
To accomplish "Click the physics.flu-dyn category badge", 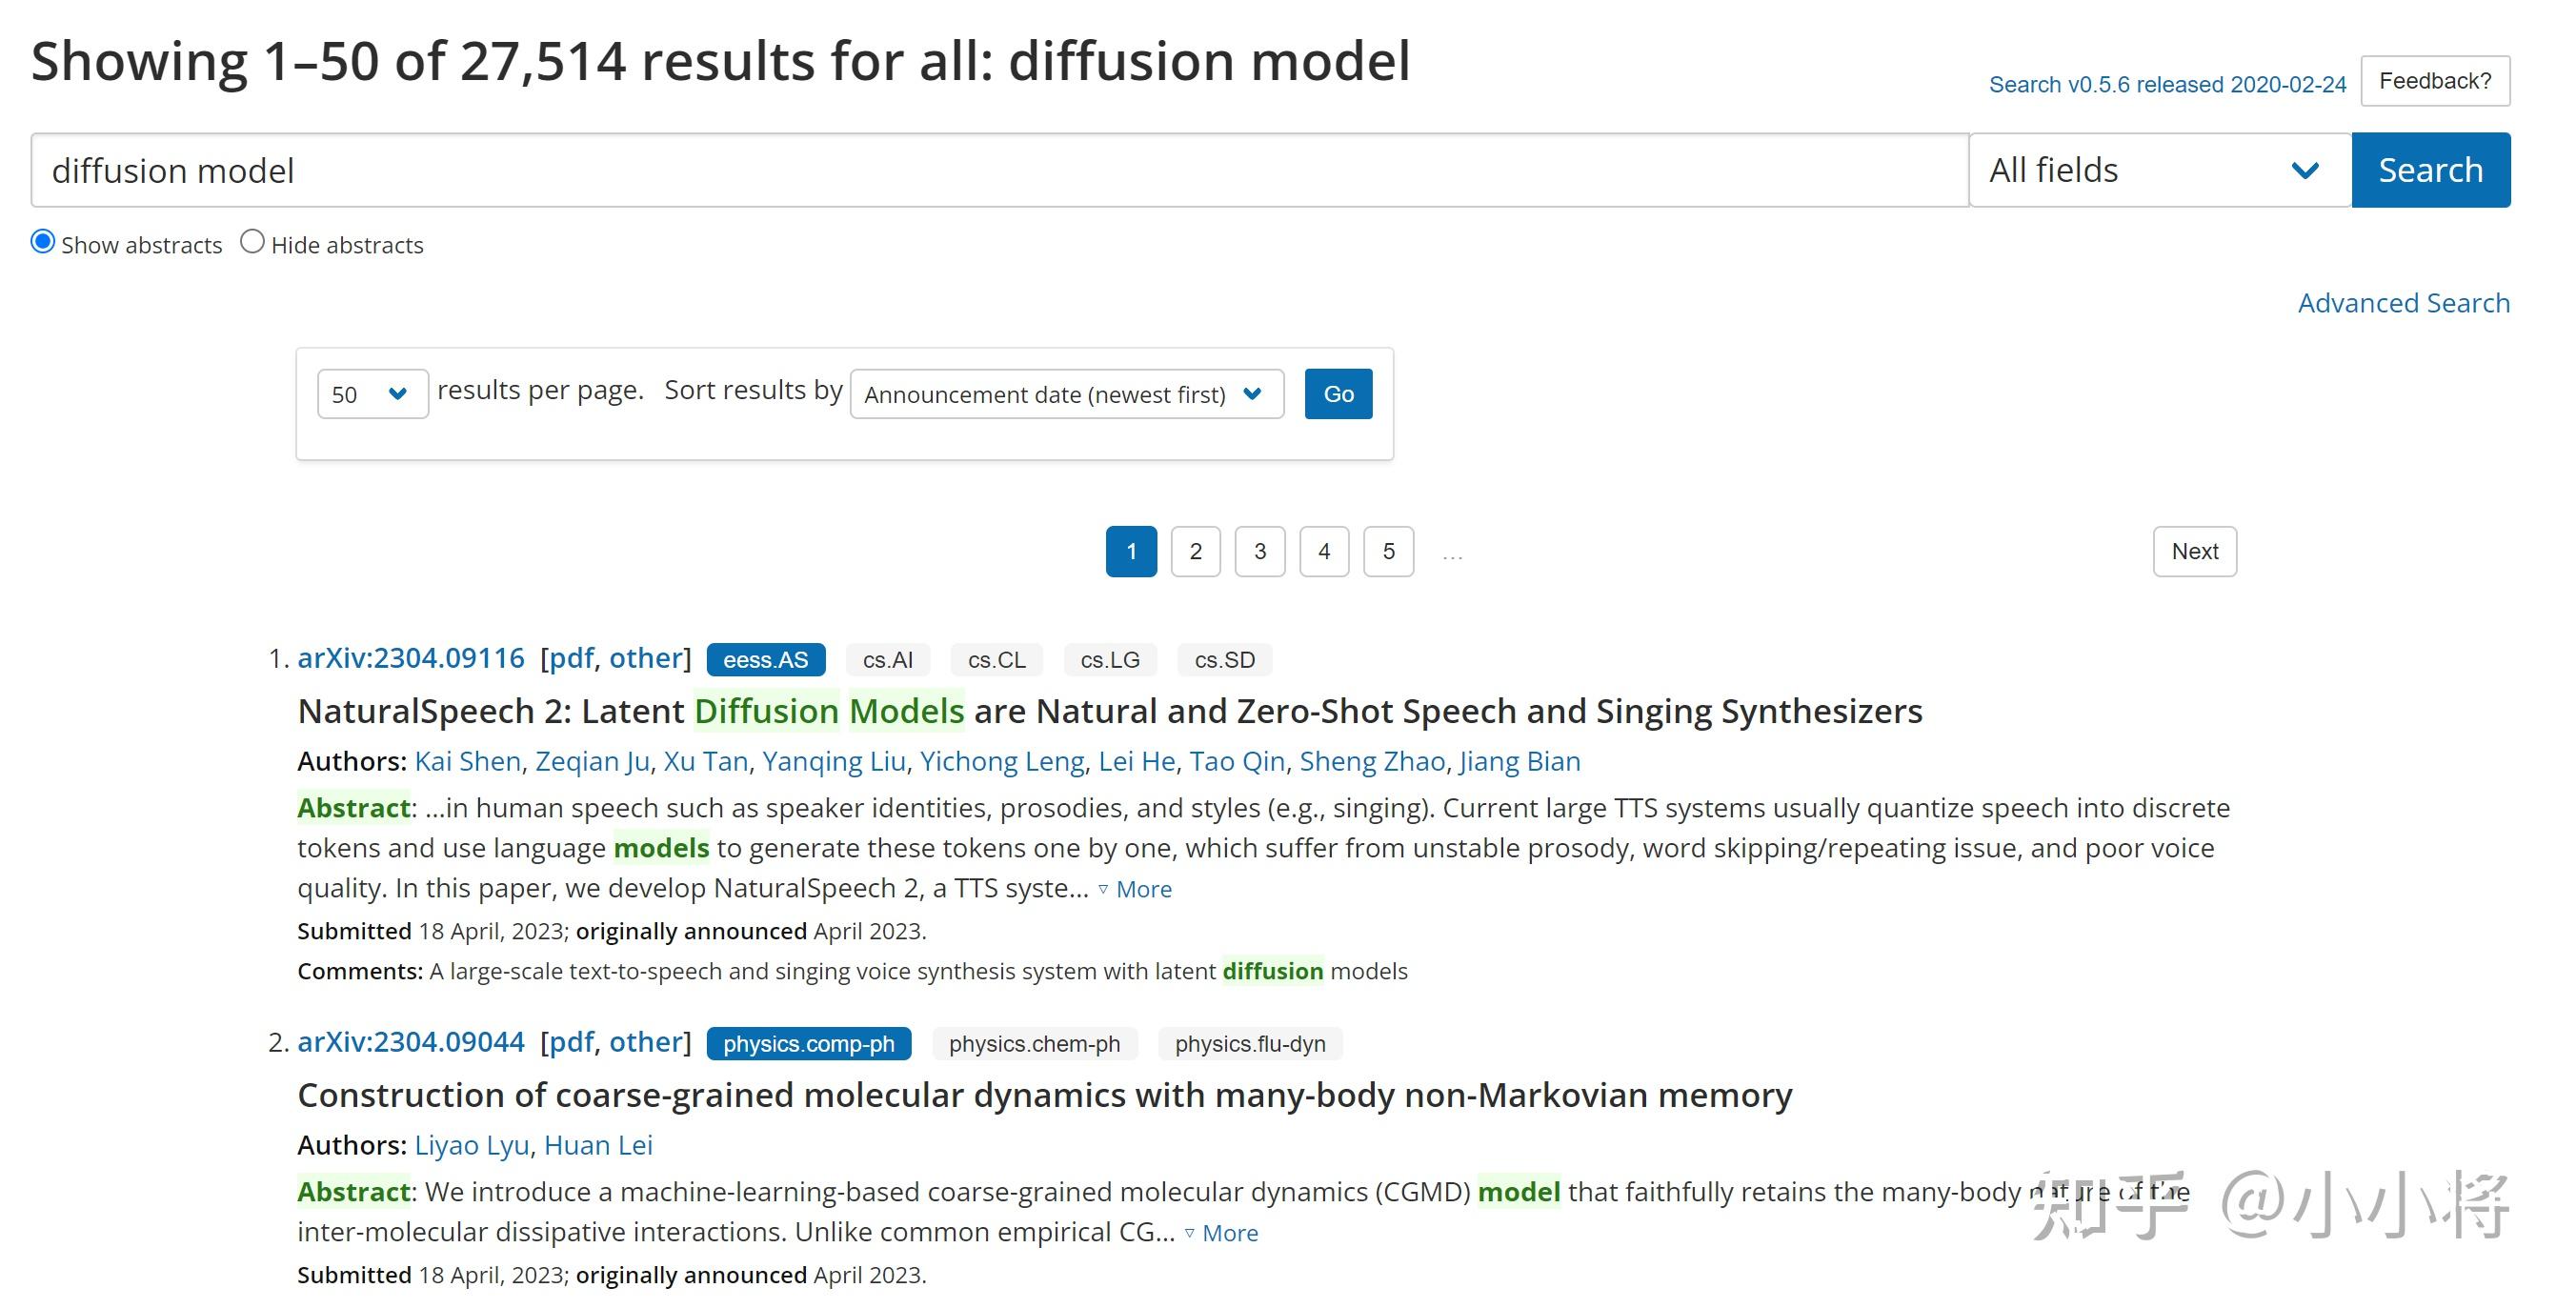I will [x=1249, y=1044].
